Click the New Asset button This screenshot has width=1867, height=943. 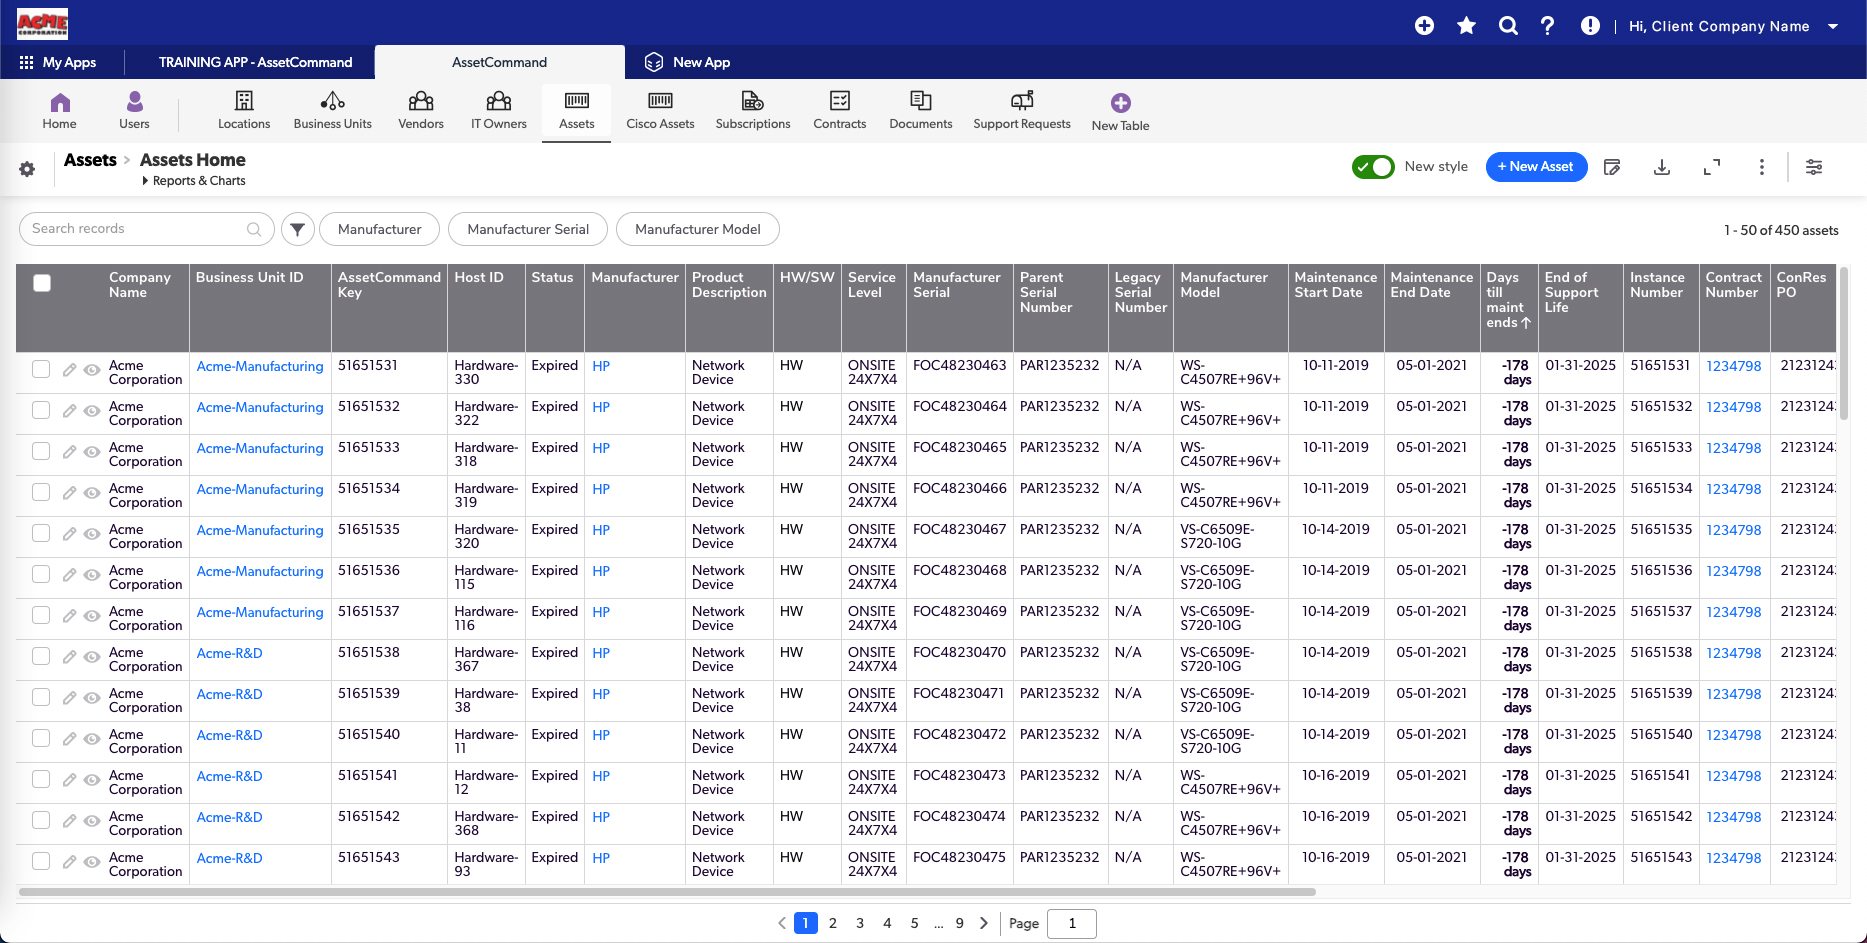point(1536,167)
